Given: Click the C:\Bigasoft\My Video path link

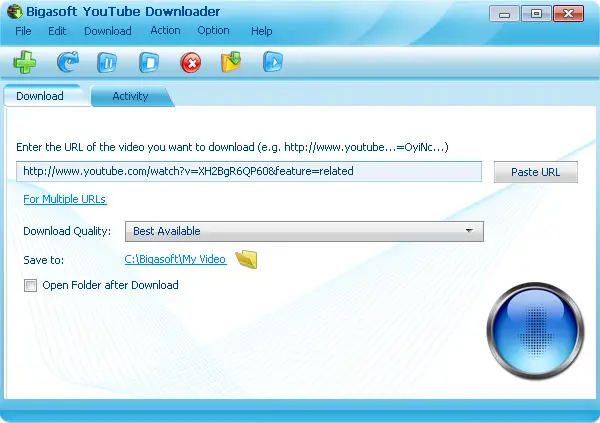Looking at the screenshot, I should (175, 259).
